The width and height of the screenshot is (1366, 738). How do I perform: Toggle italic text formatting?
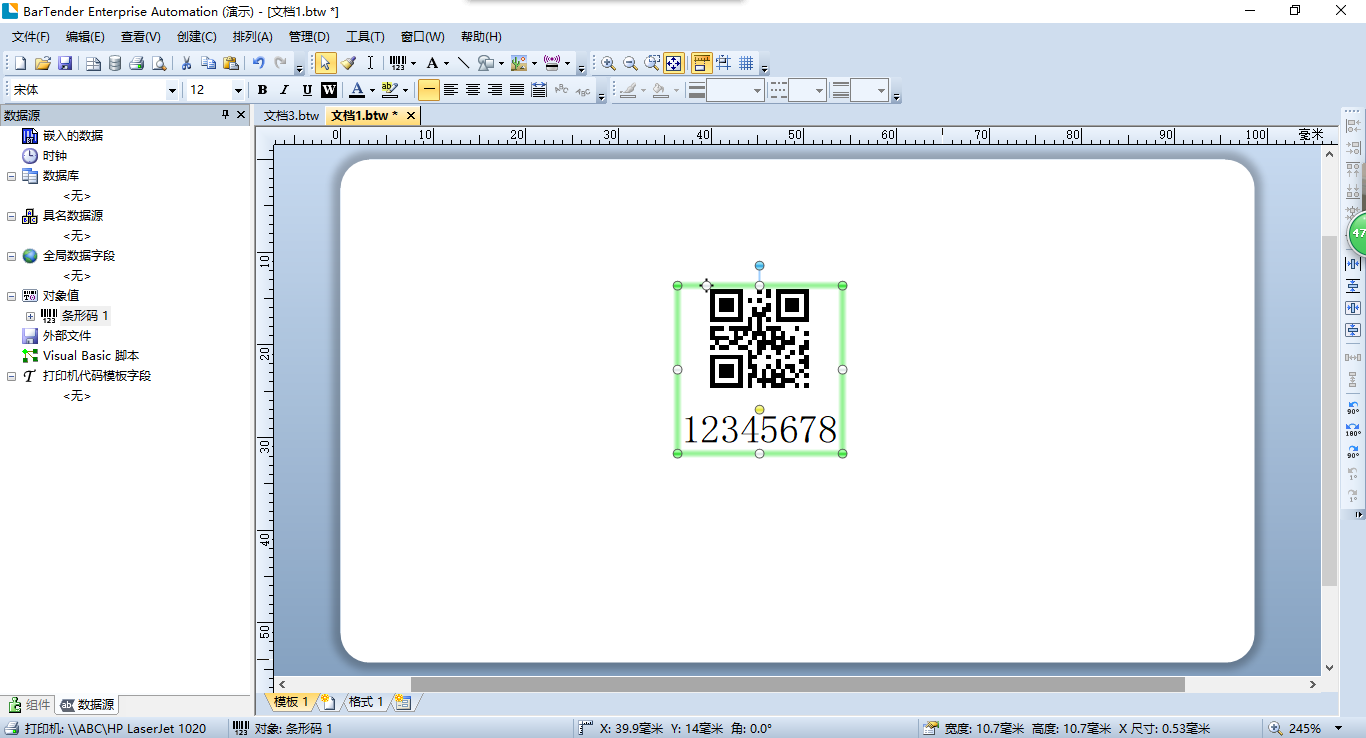tap(285, 90)
